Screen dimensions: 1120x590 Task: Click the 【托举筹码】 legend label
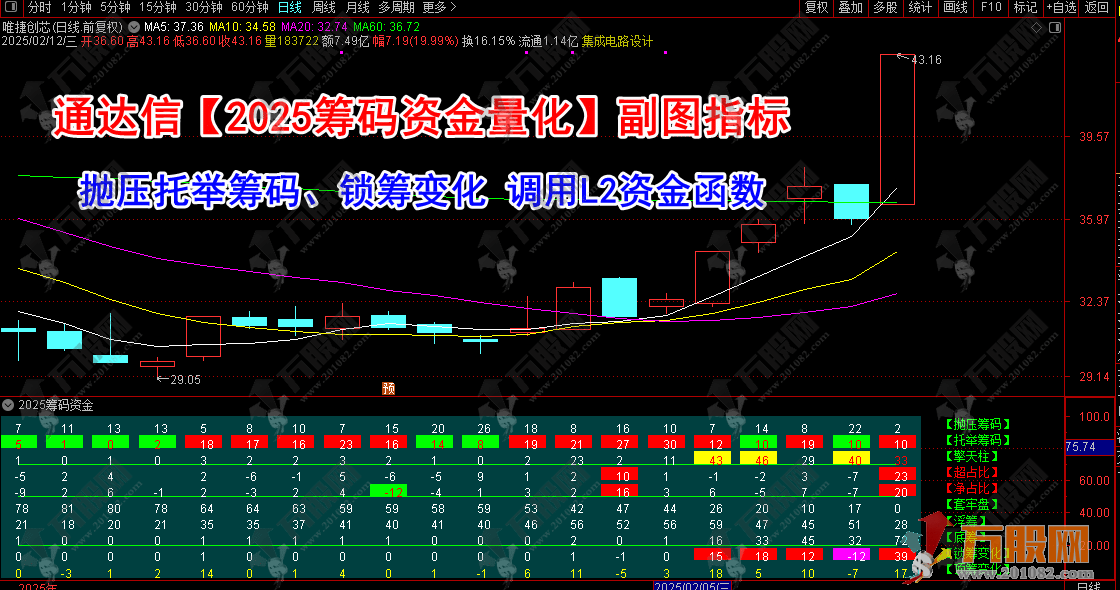click(x=978, y=441)
